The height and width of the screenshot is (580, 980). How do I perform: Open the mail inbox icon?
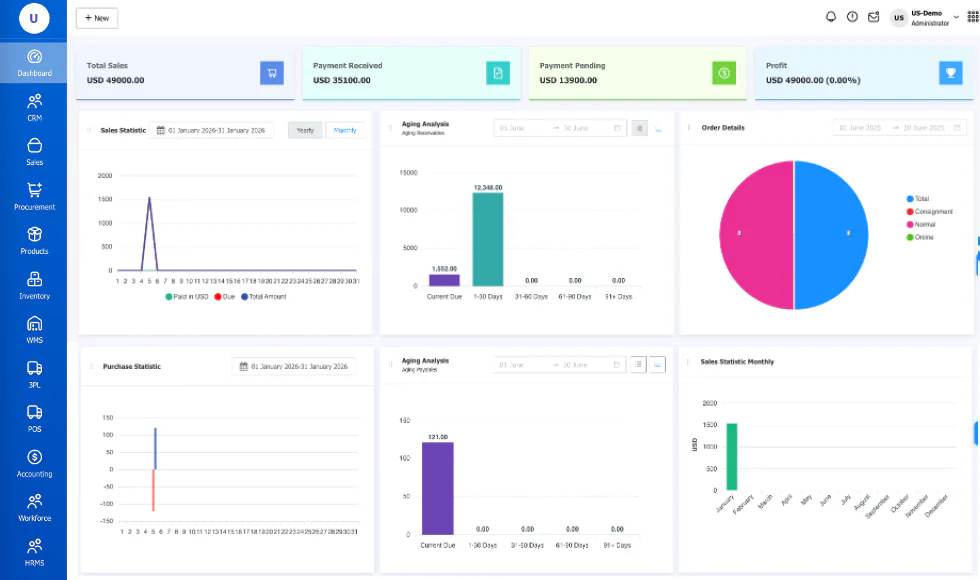pyautogui.click(x=873, y=17)
